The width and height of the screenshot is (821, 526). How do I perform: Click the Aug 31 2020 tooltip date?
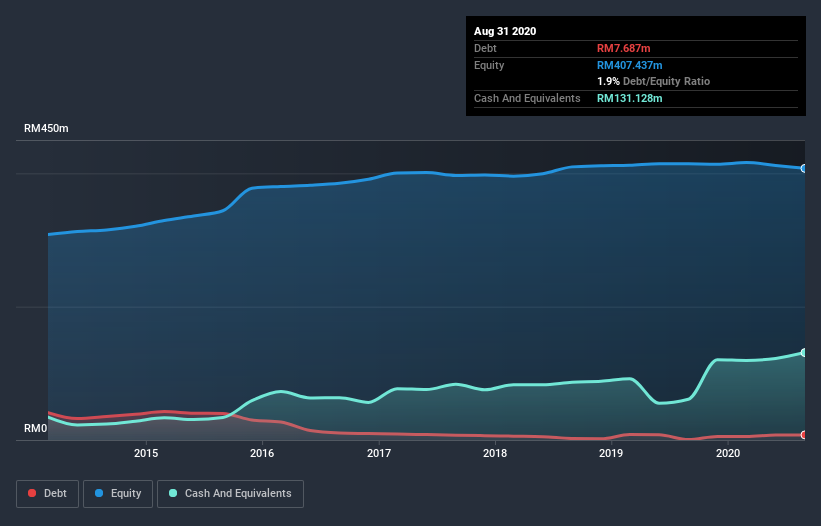tap(505, 31)
